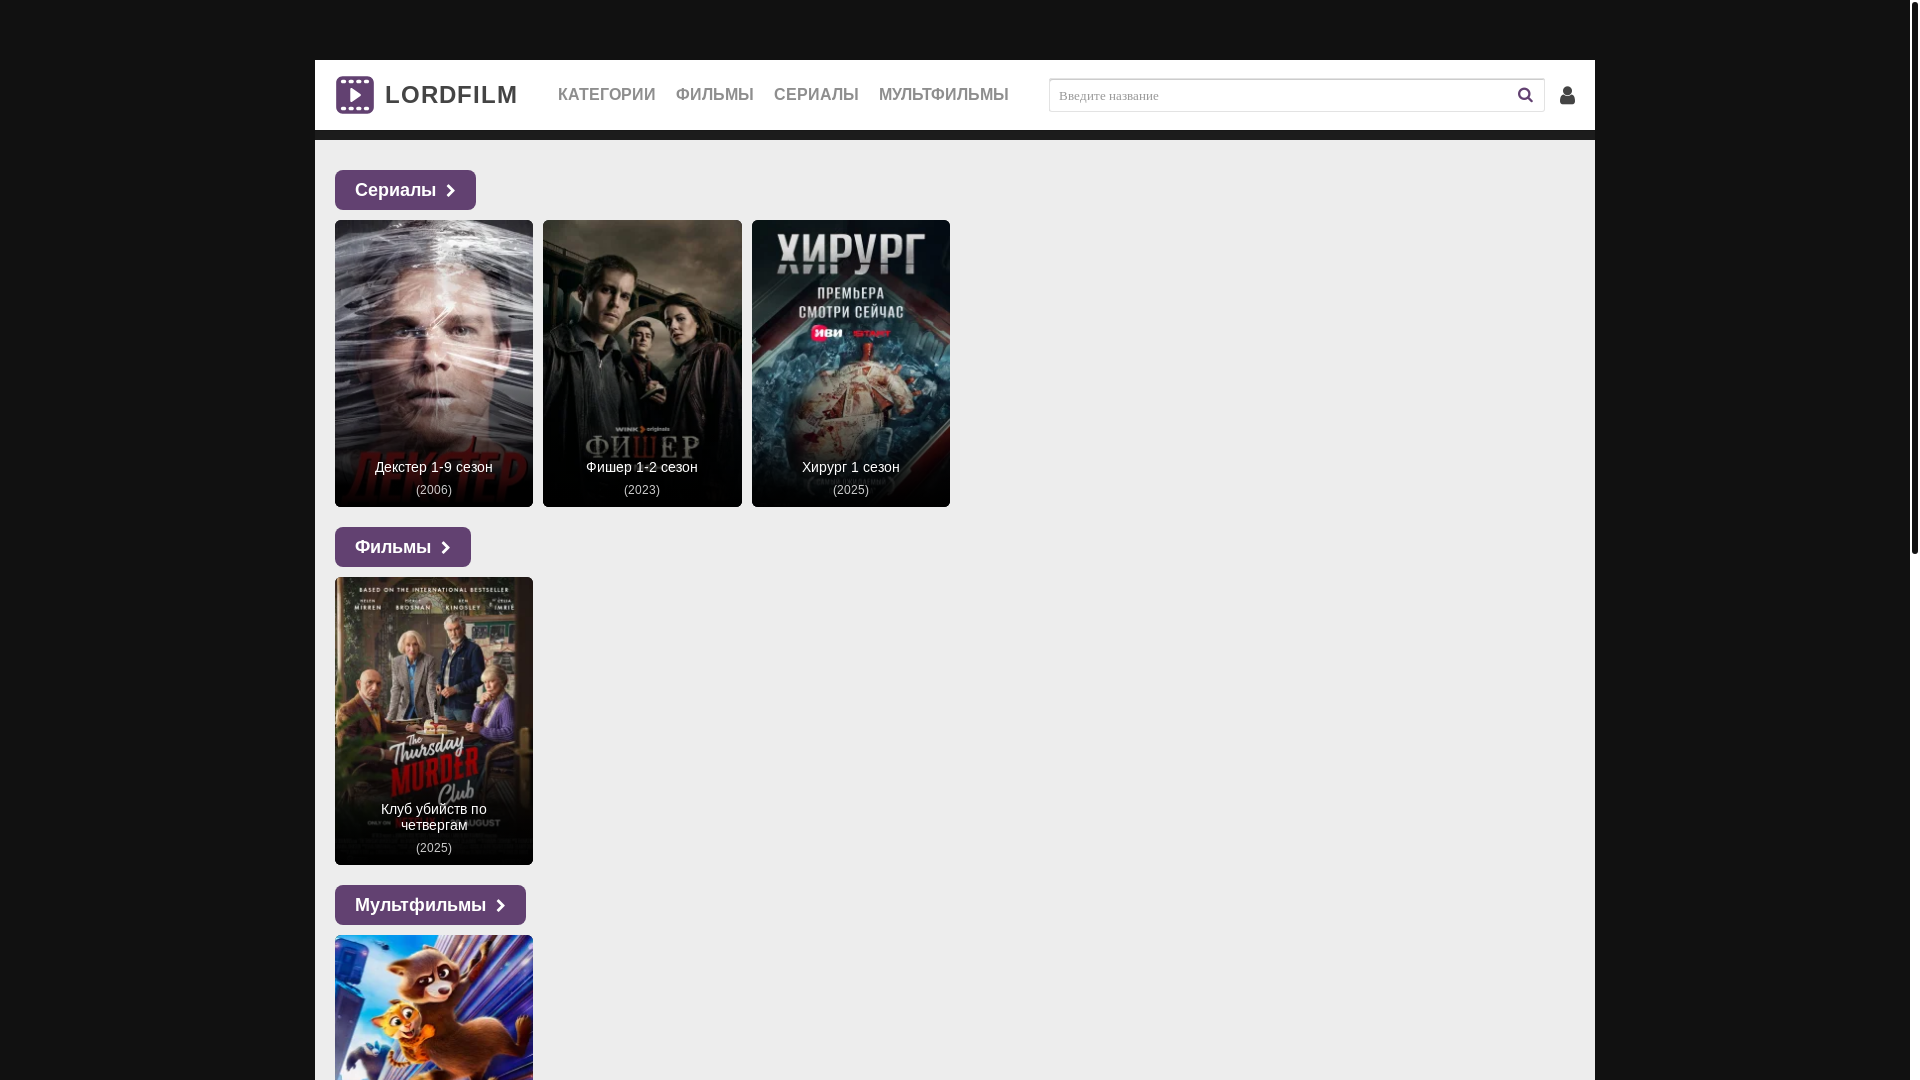Open the МУЛЬТФИЛЬМЫ menu item

click(944, 95)
